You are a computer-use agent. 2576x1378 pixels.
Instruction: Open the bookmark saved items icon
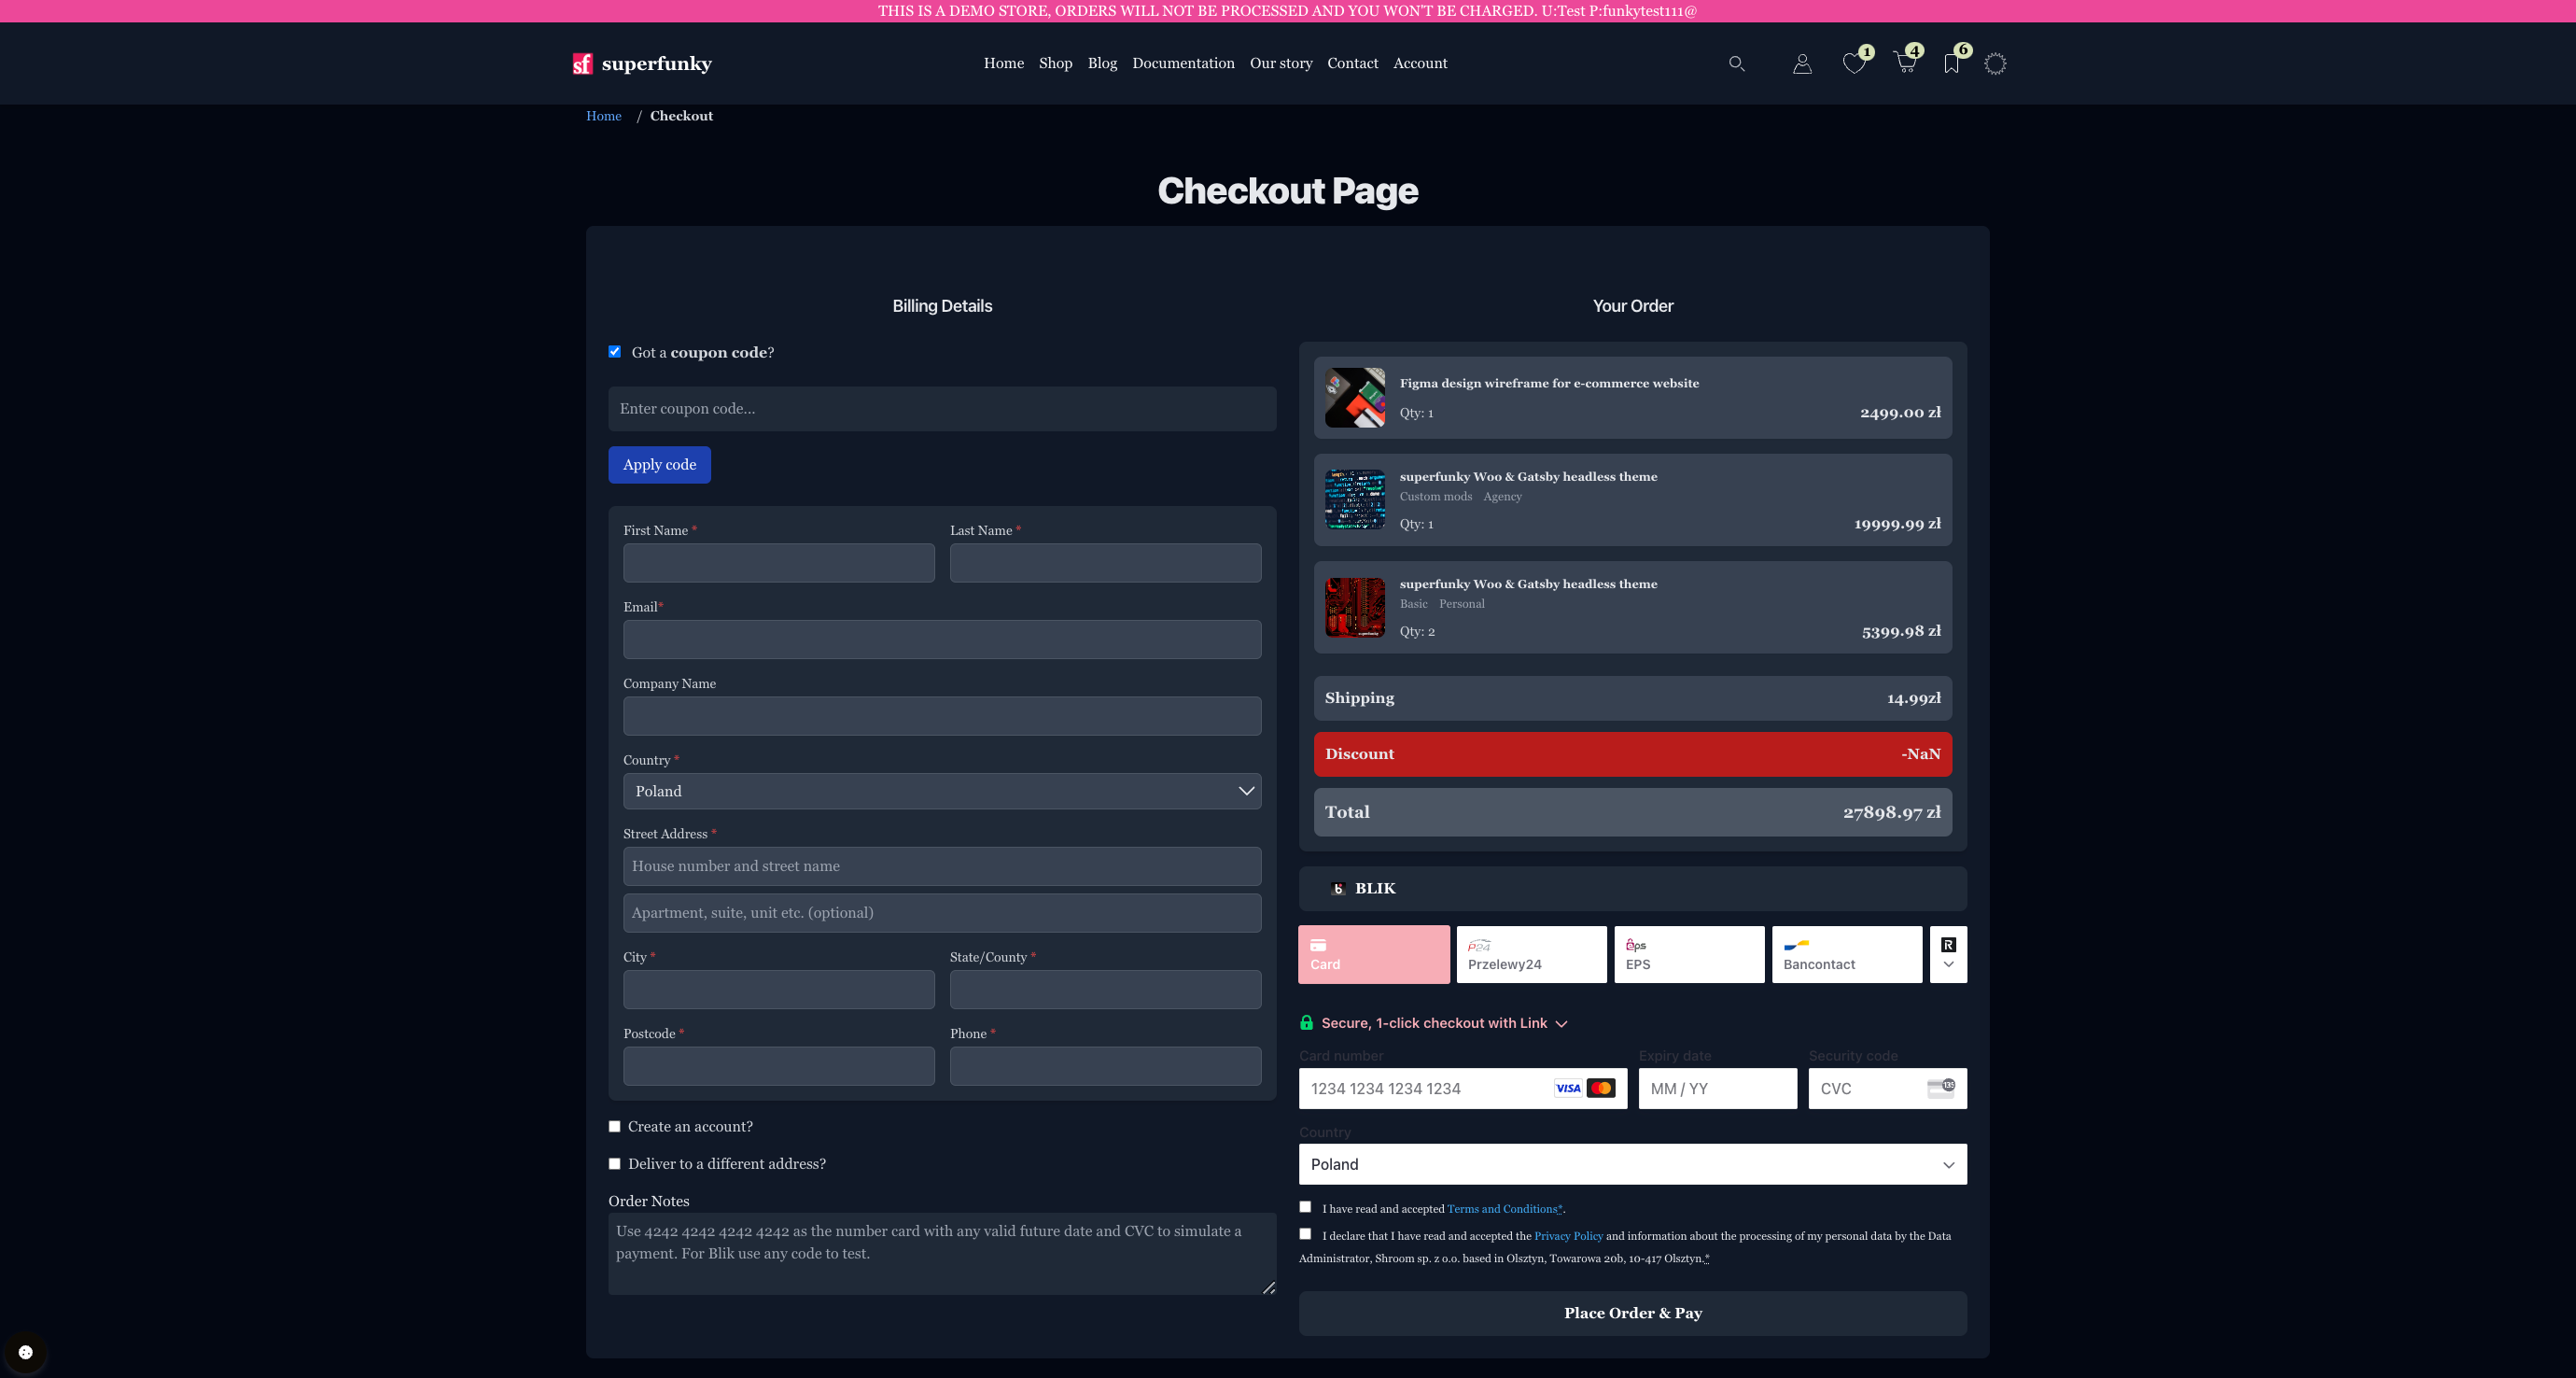point(1951,64)
